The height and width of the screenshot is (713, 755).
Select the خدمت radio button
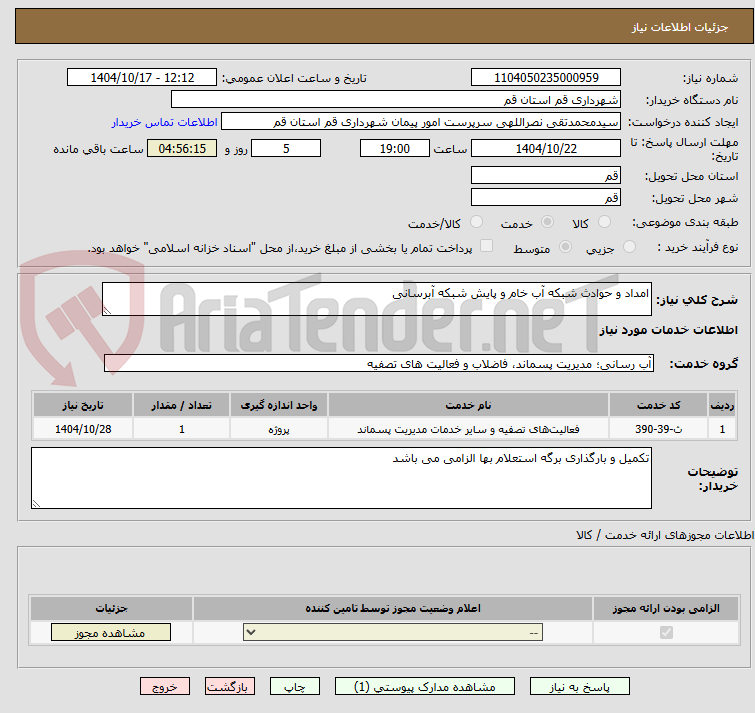(x=547, y=222)
